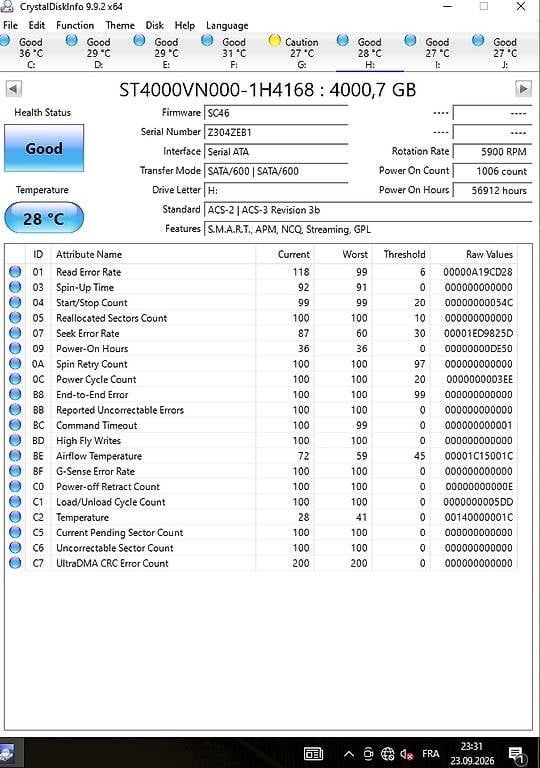Click the 28 °C temperature button
The height and width of the screenshot is (768, 540).
(x=44, y=218)
